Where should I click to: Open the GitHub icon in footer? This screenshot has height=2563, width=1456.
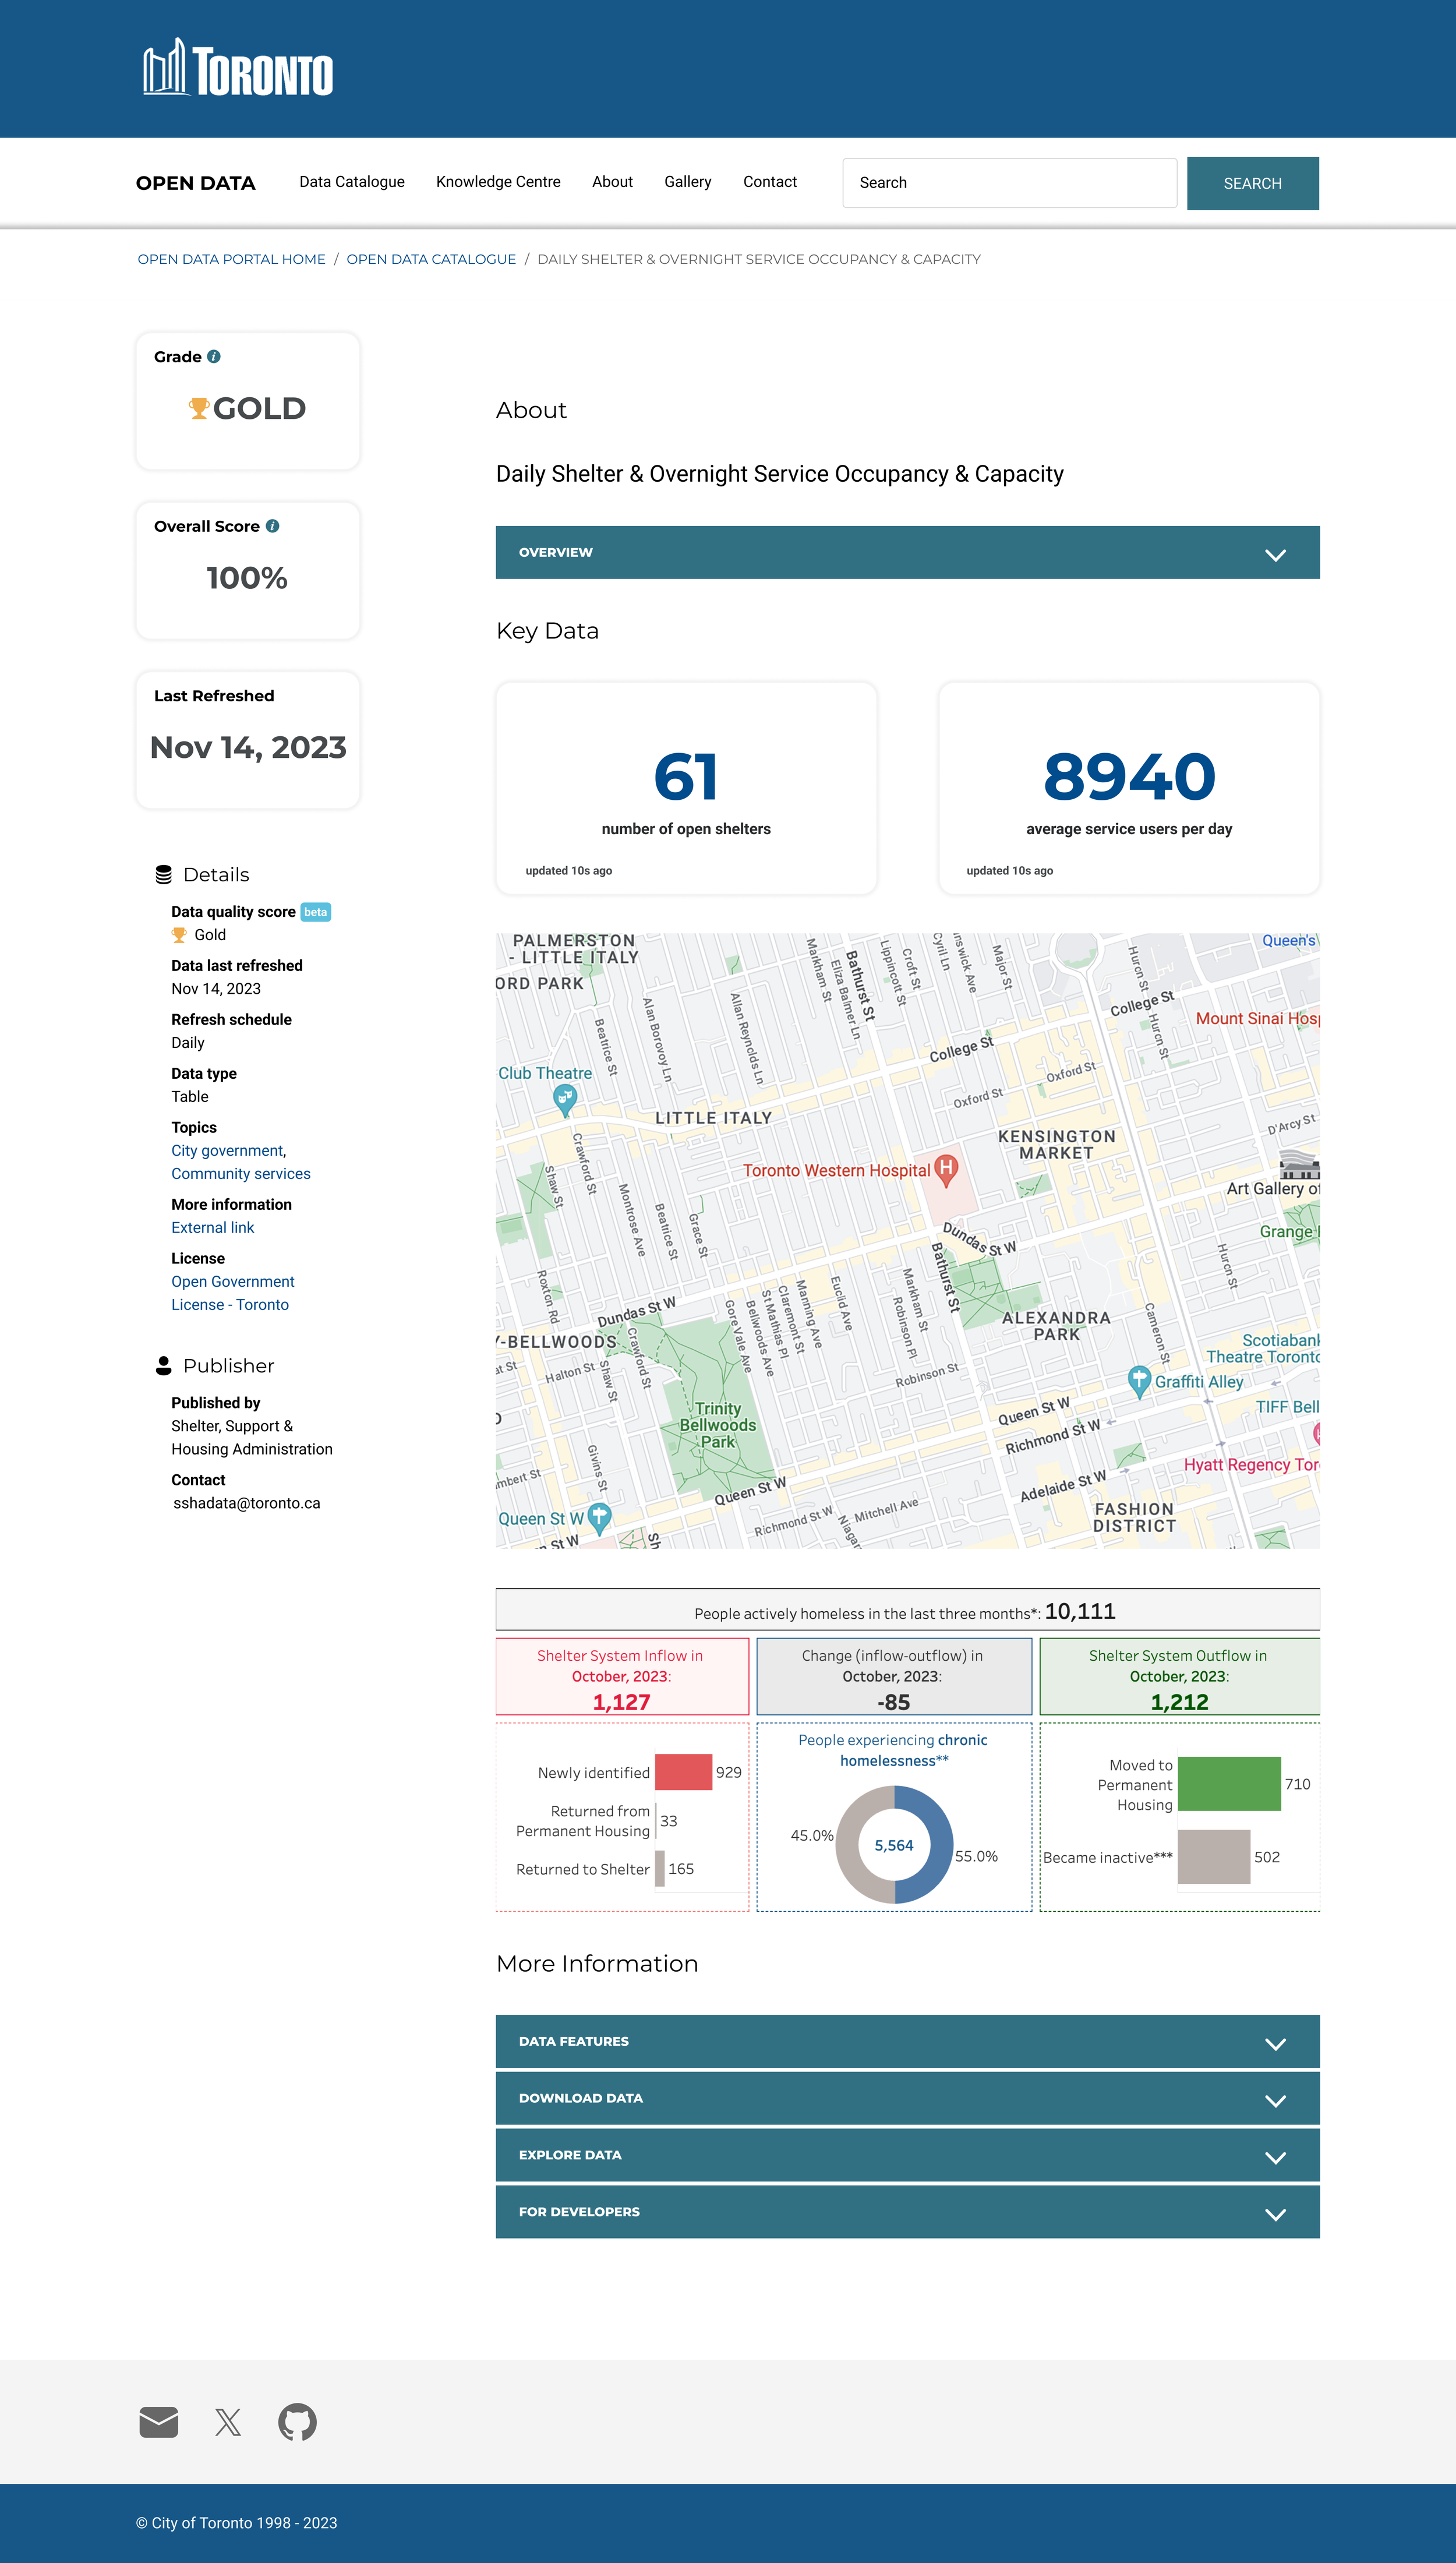click(297, 2421)
